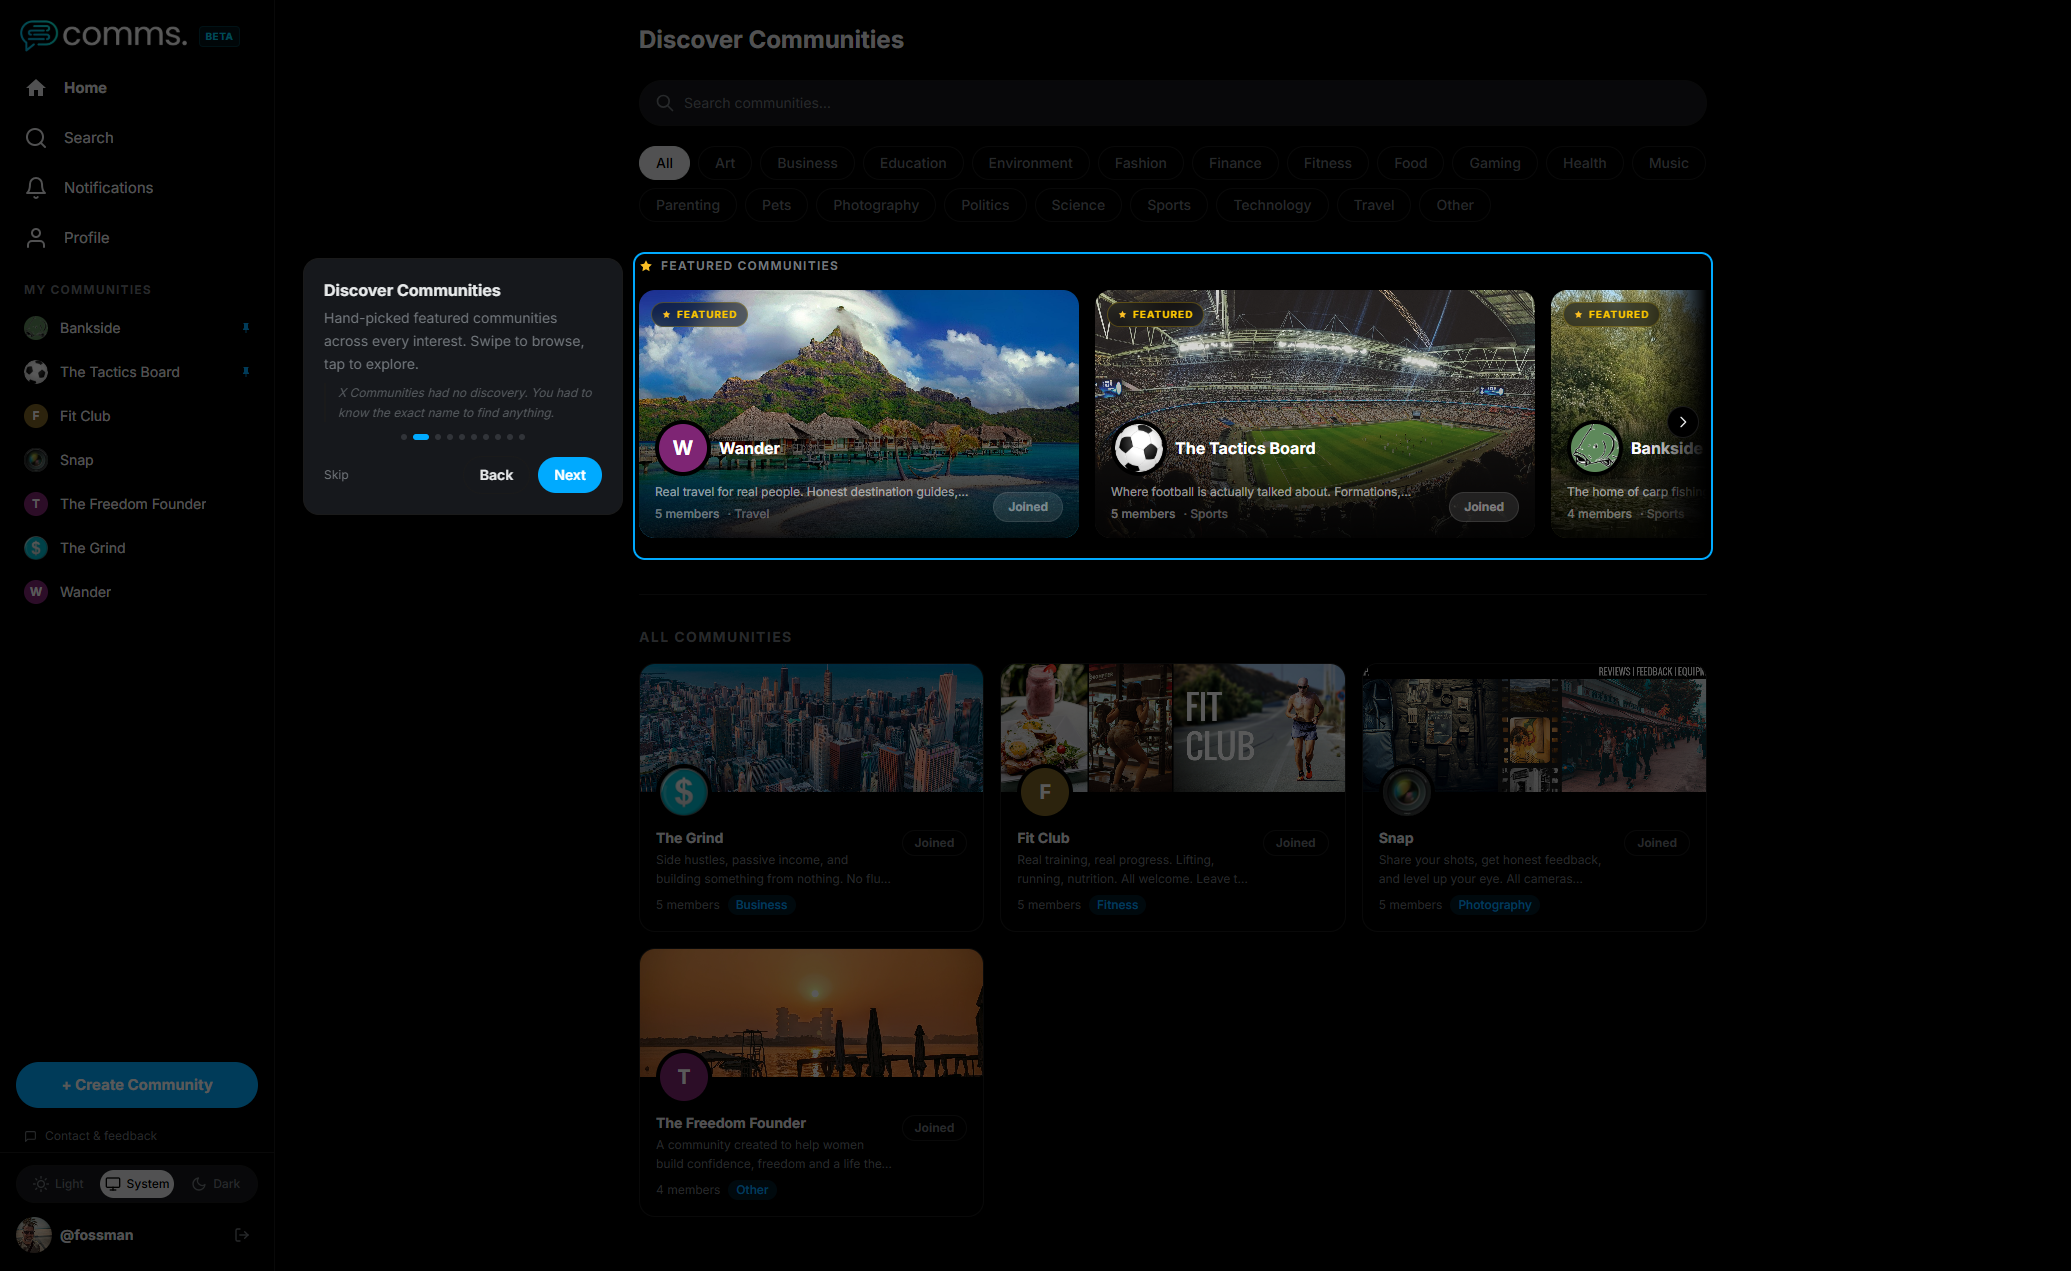Open Notifications bell icon
This screenshot has width=2071, height=1271.
pyautogui.click(x=36, y=188)
